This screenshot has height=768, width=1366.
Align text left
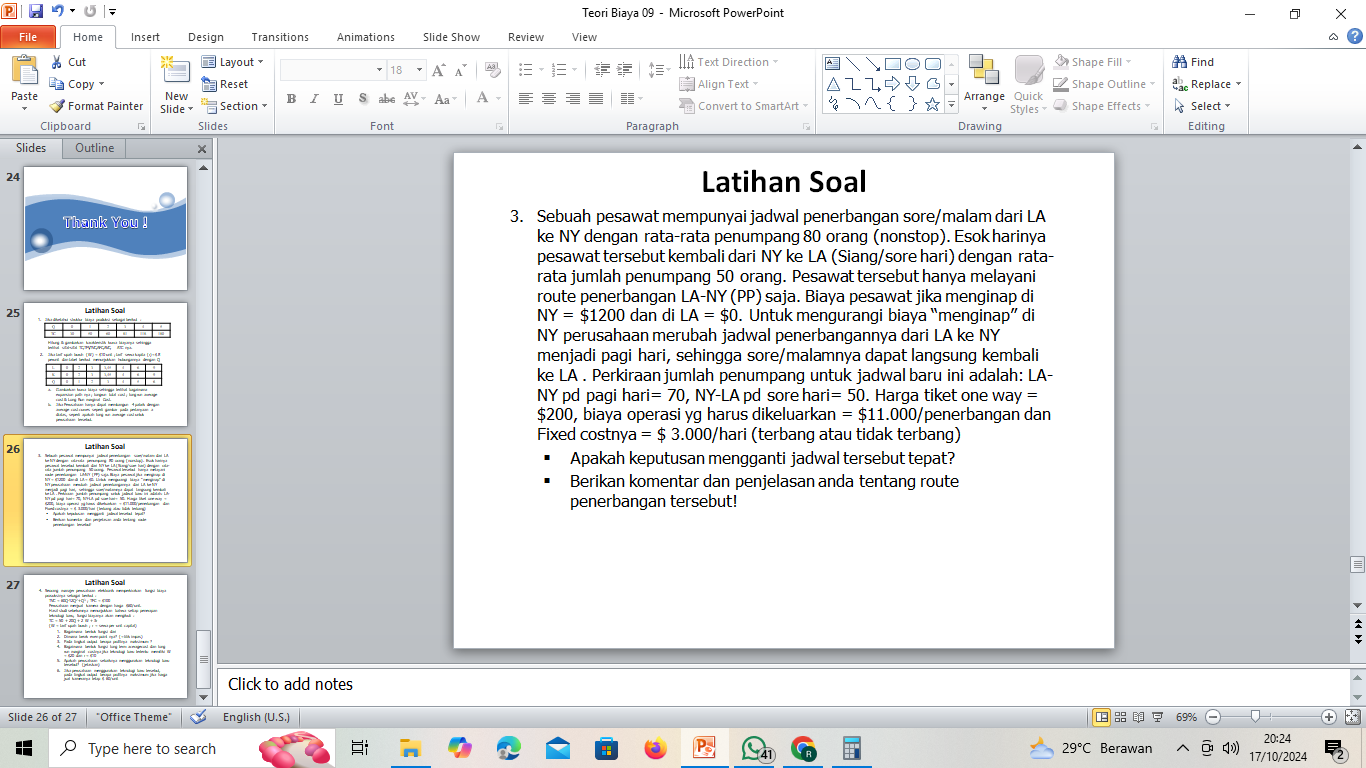[525, 99]
